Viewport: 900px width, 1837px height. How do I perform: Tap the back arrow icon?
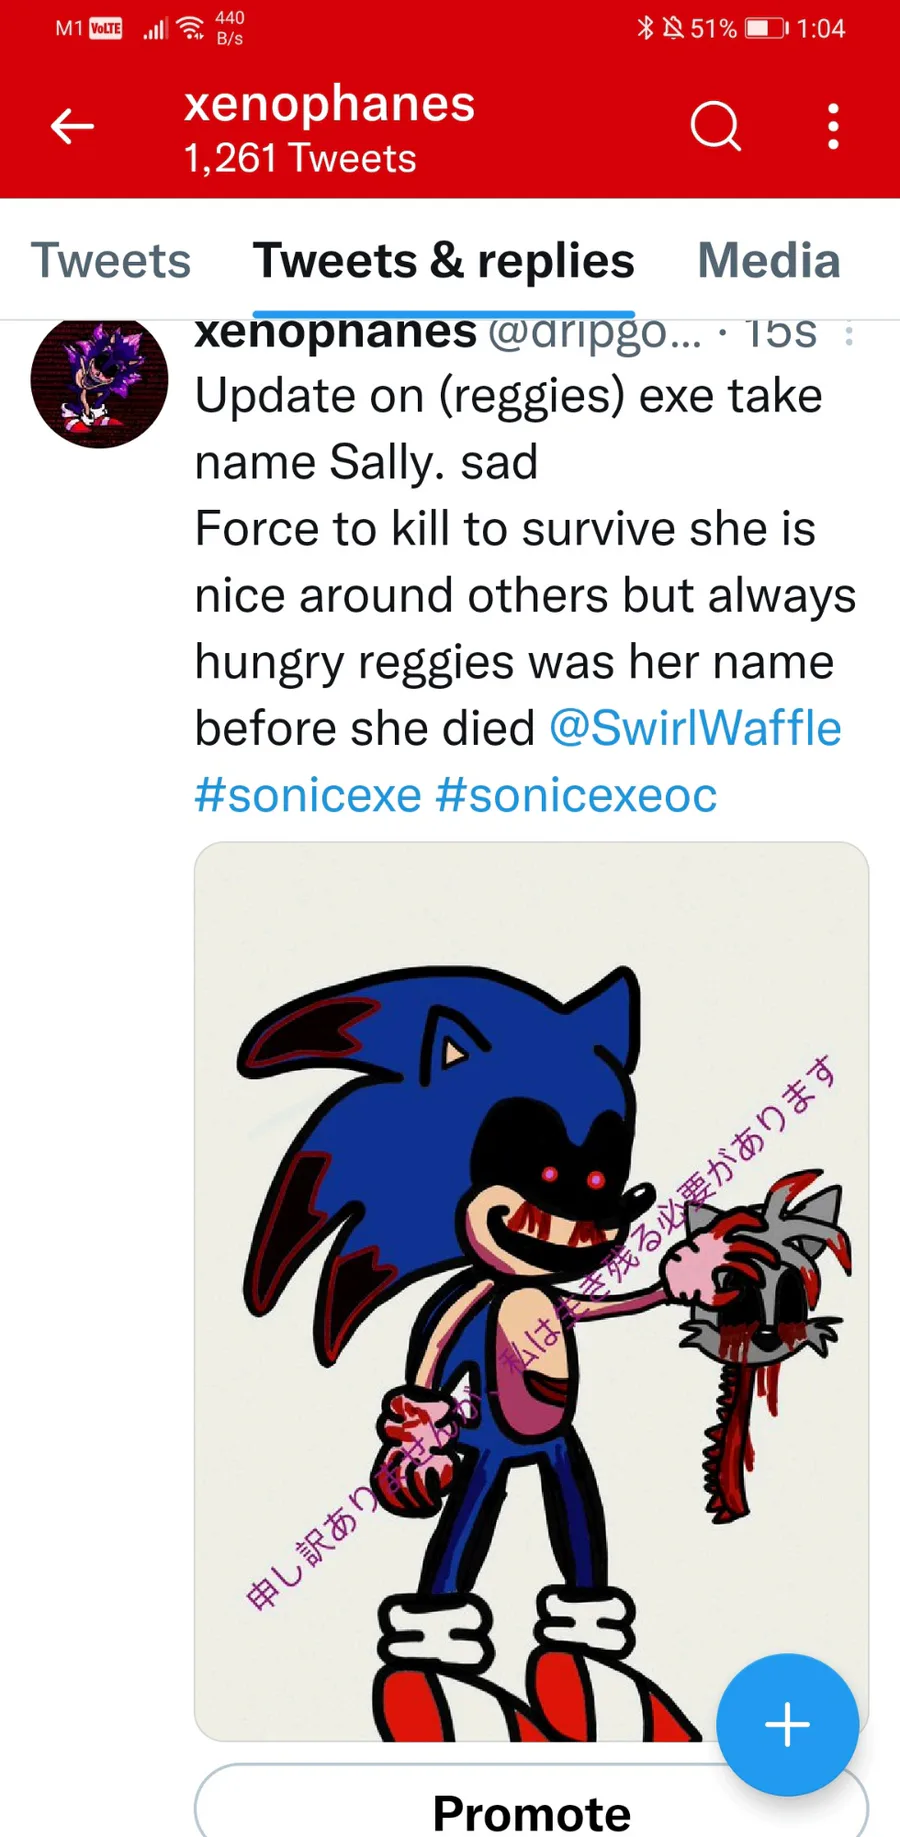(72, 127)
